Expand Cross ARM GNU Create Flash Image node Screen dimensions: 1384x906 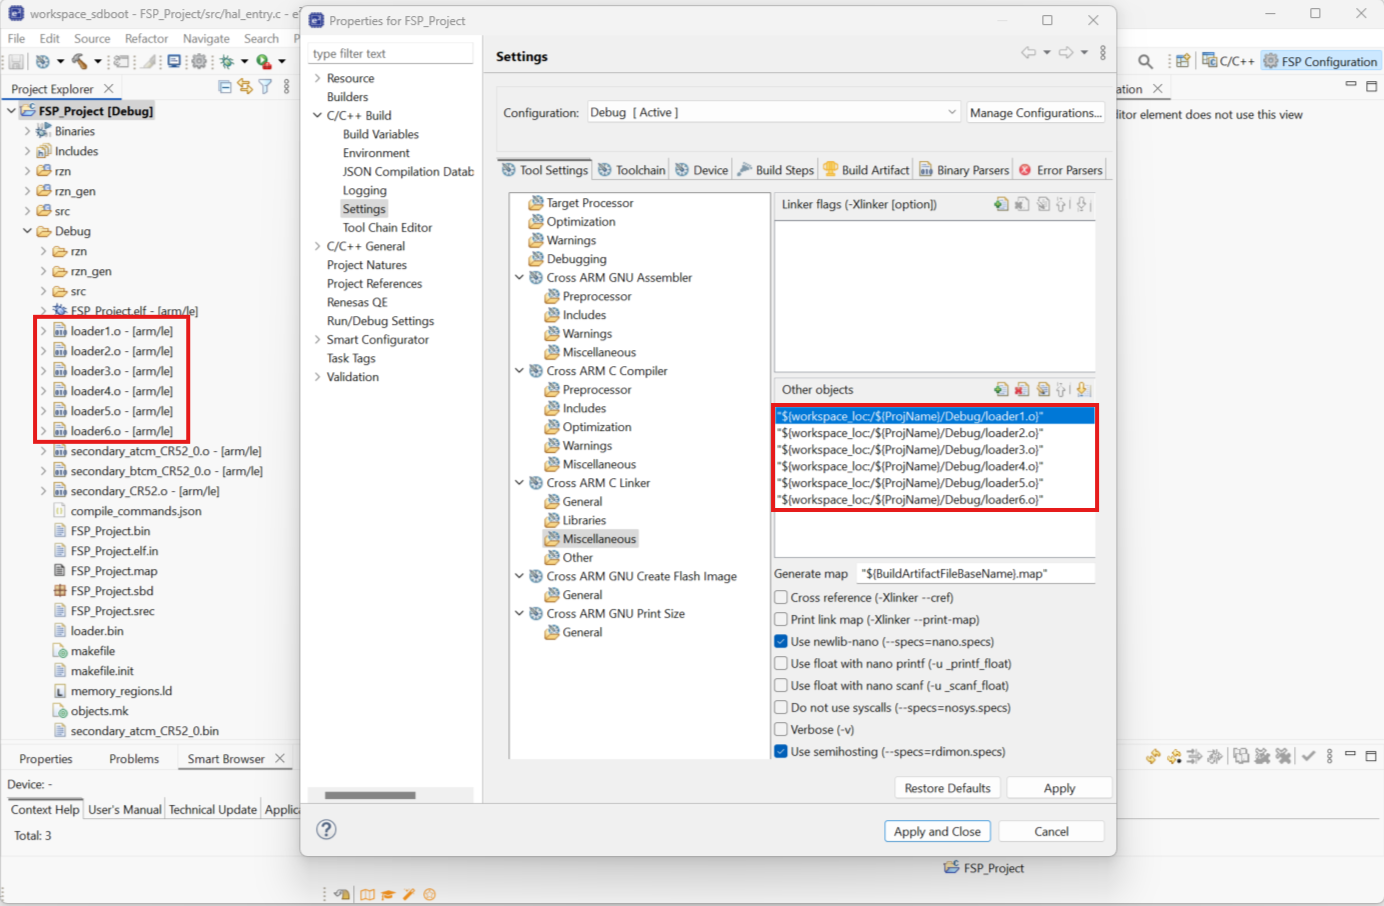[519, 576]
